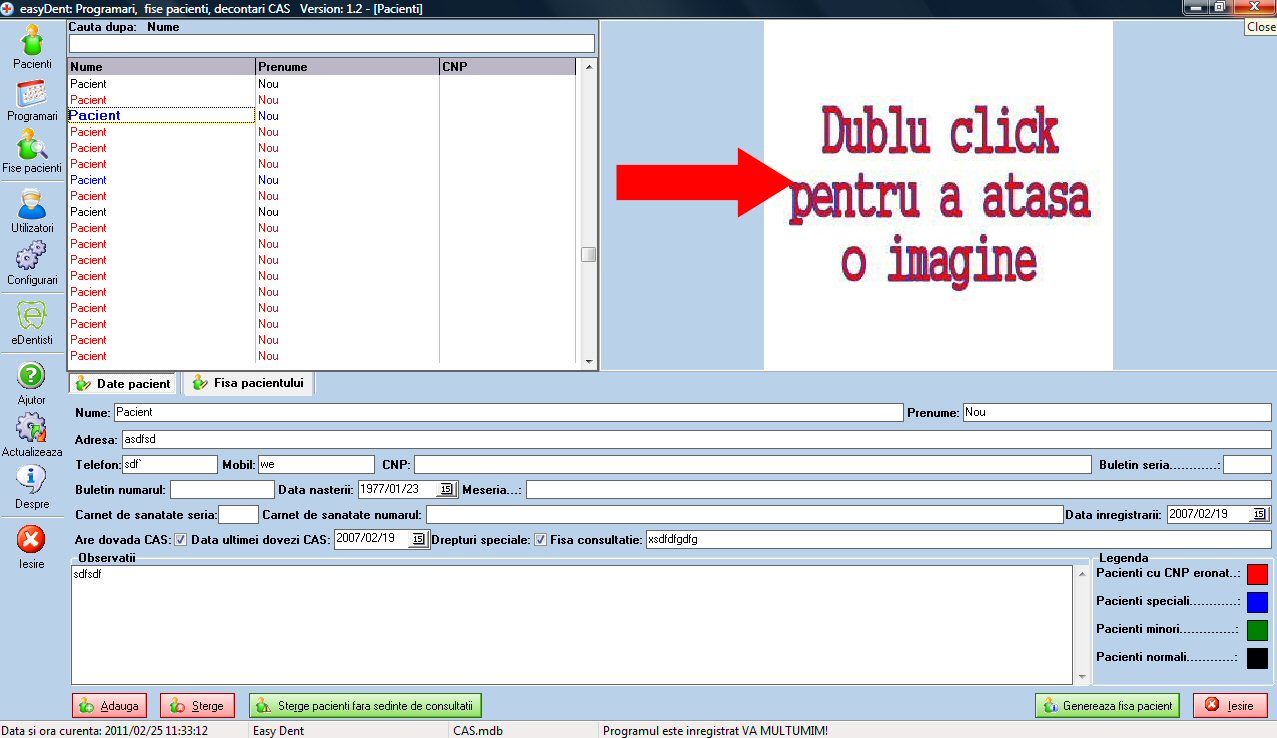Open the Ajutor help icon

(32, 378)
